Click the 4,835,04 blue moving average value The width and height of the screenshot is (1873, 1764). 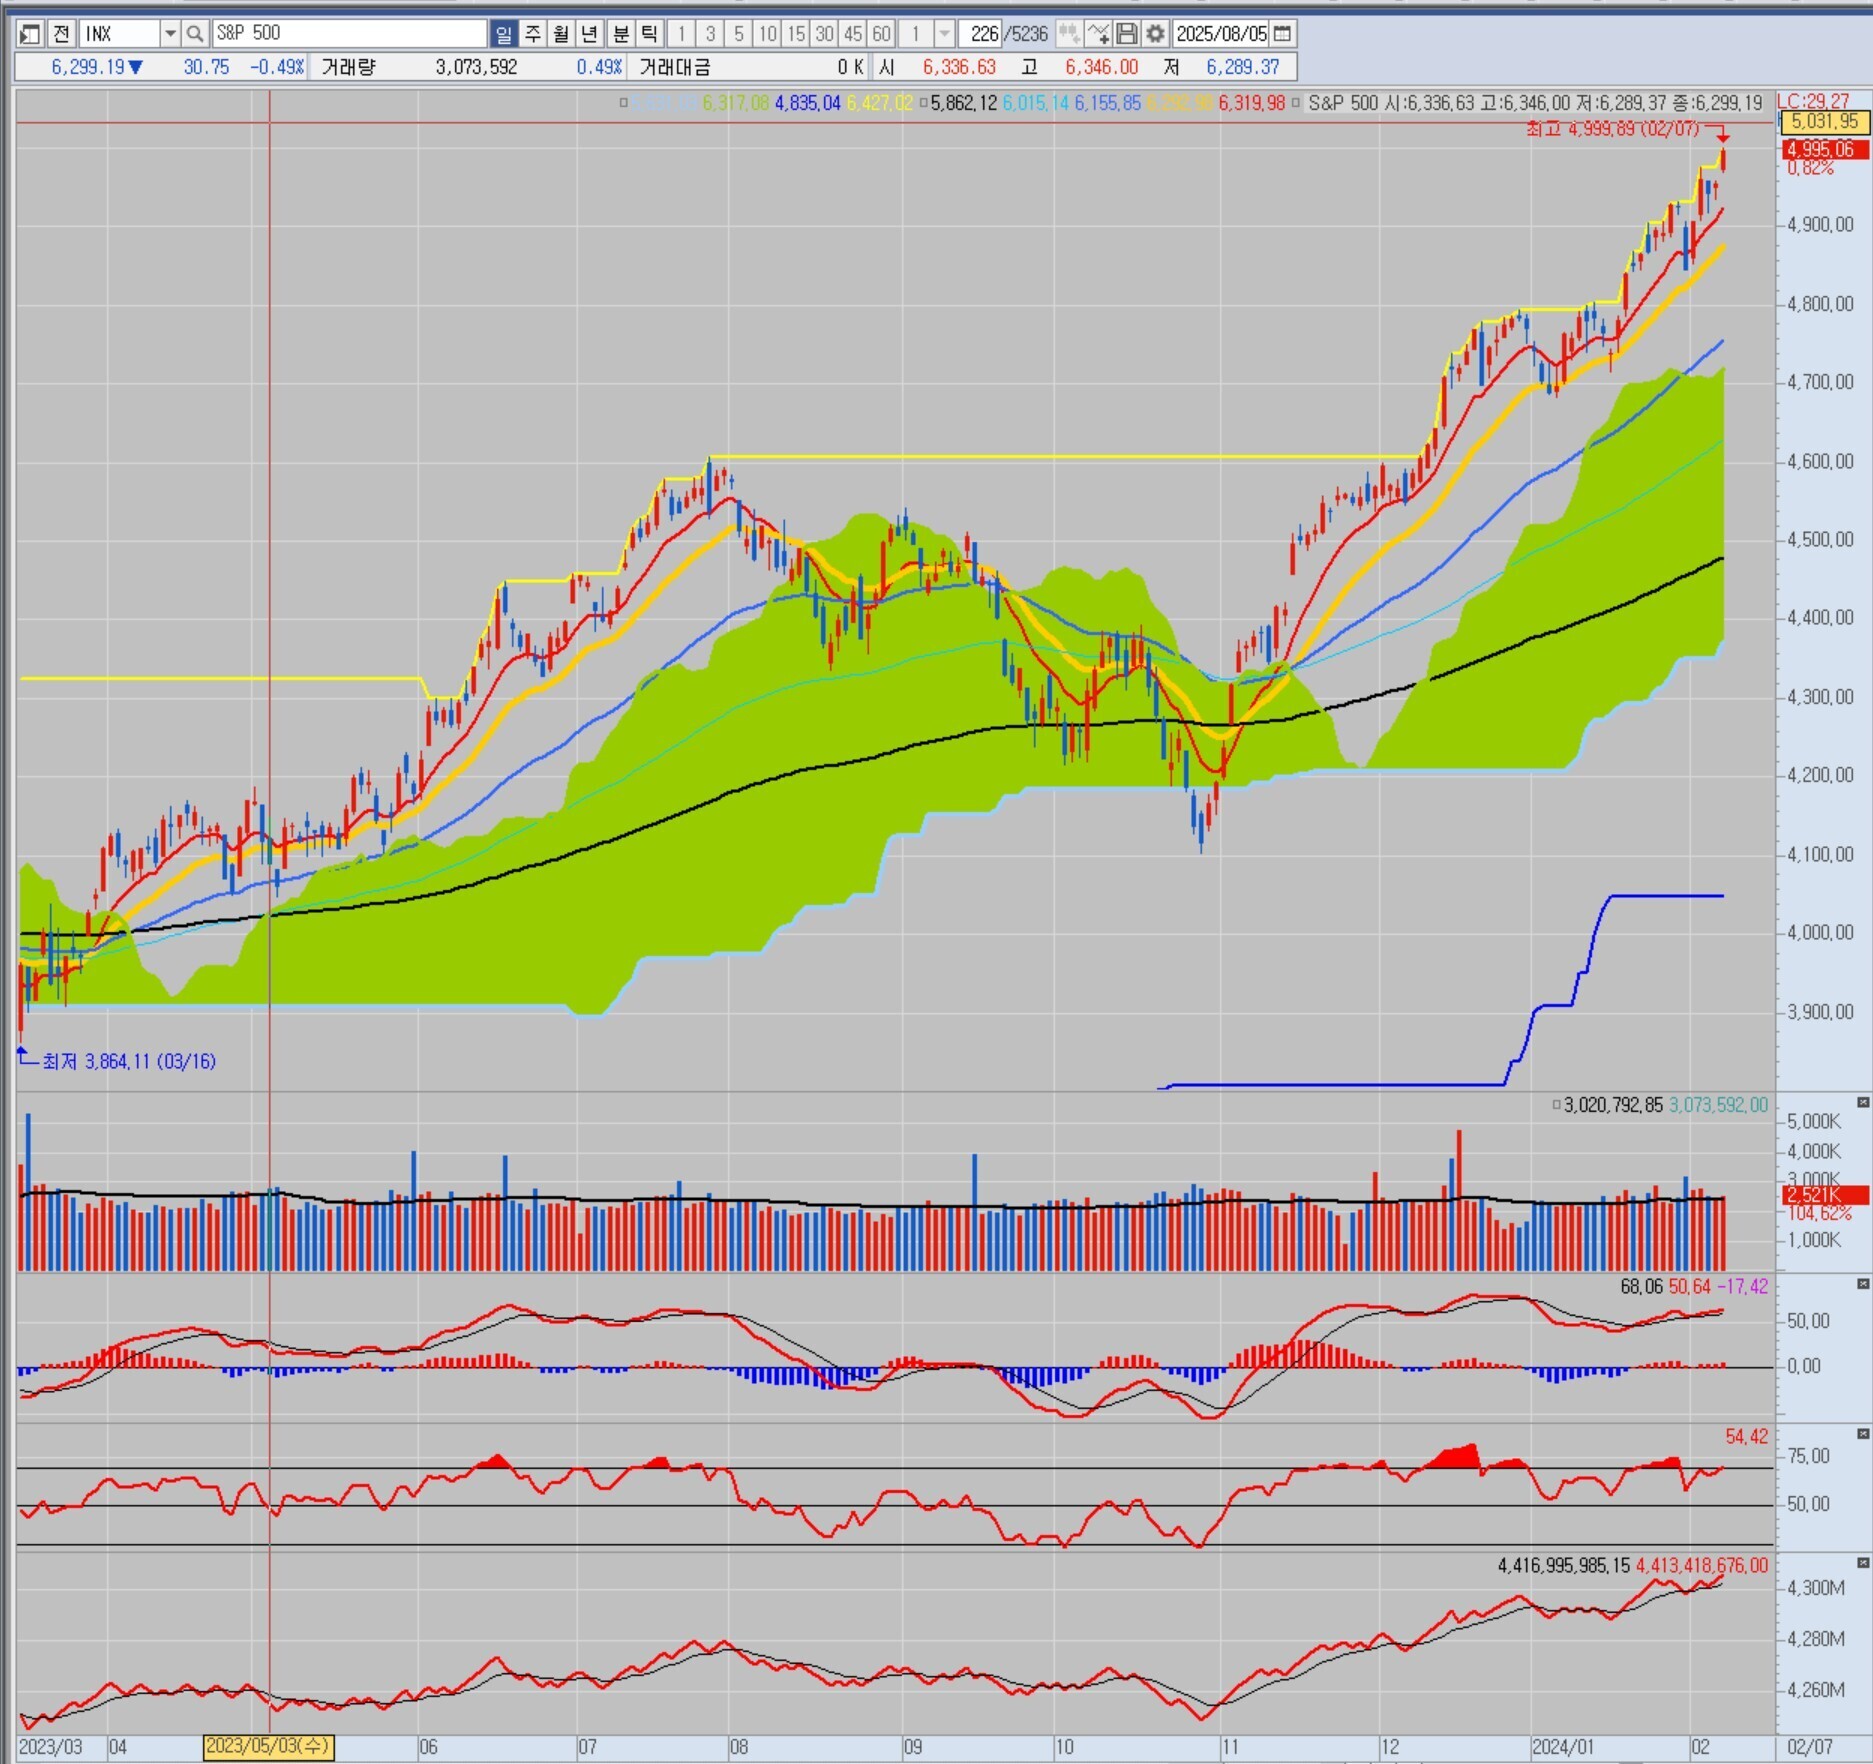(808, 103)
